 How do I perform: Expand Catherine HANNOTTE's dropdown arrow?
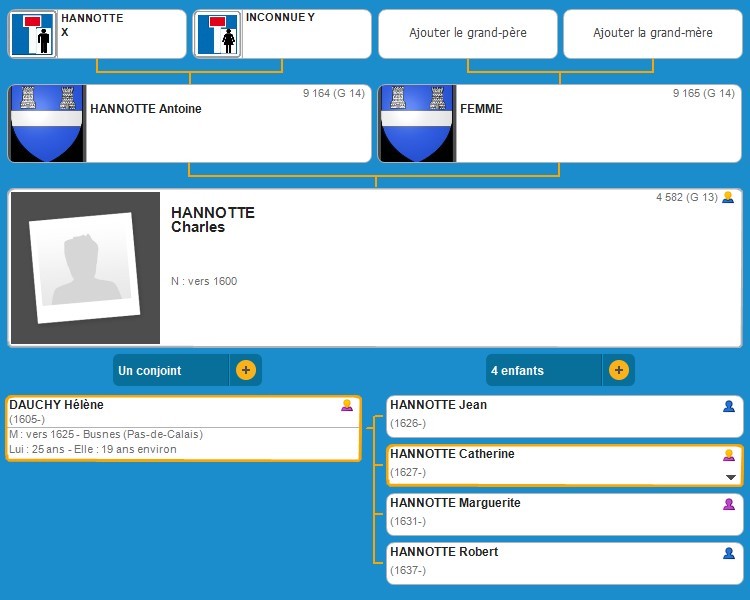click(x=730, y=477)
